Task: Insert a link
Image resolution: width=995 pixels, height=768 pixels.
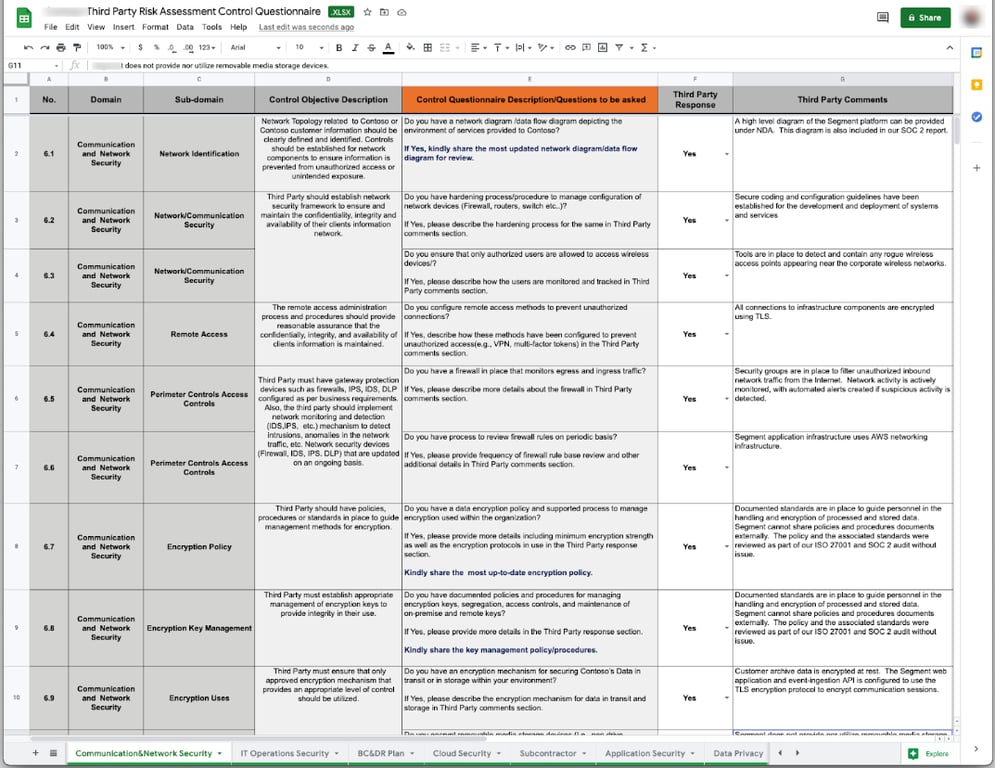Action: coord(570,48)
